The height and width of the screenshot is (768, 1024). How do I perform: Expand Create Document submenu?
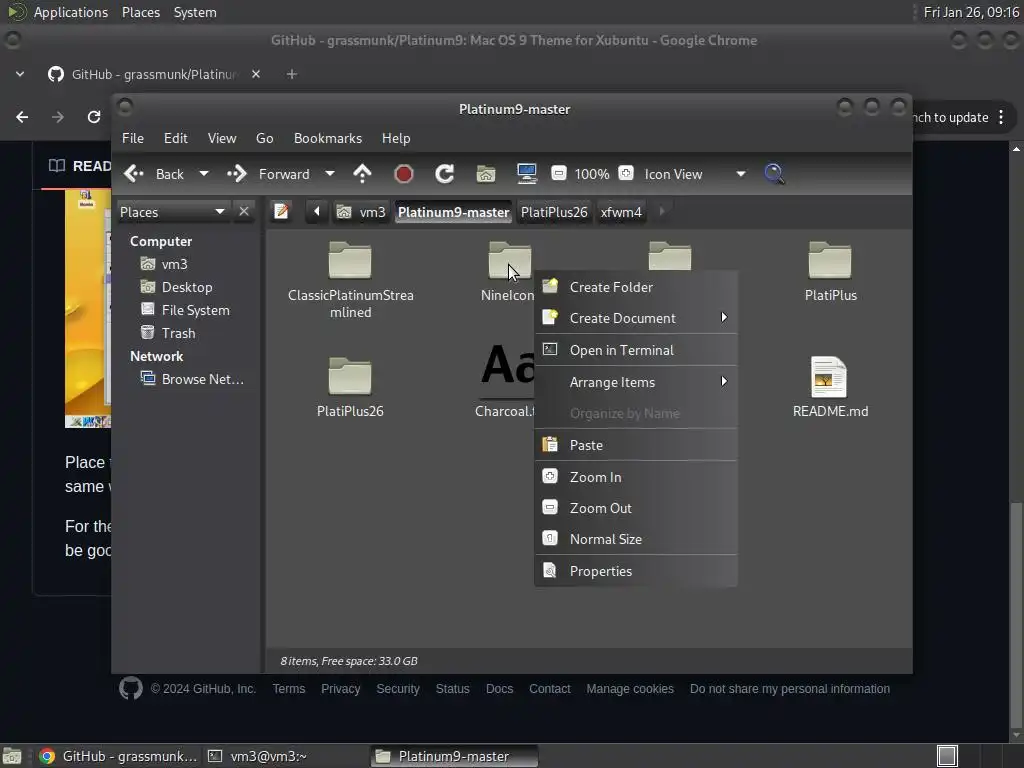[x=636, y=318]
